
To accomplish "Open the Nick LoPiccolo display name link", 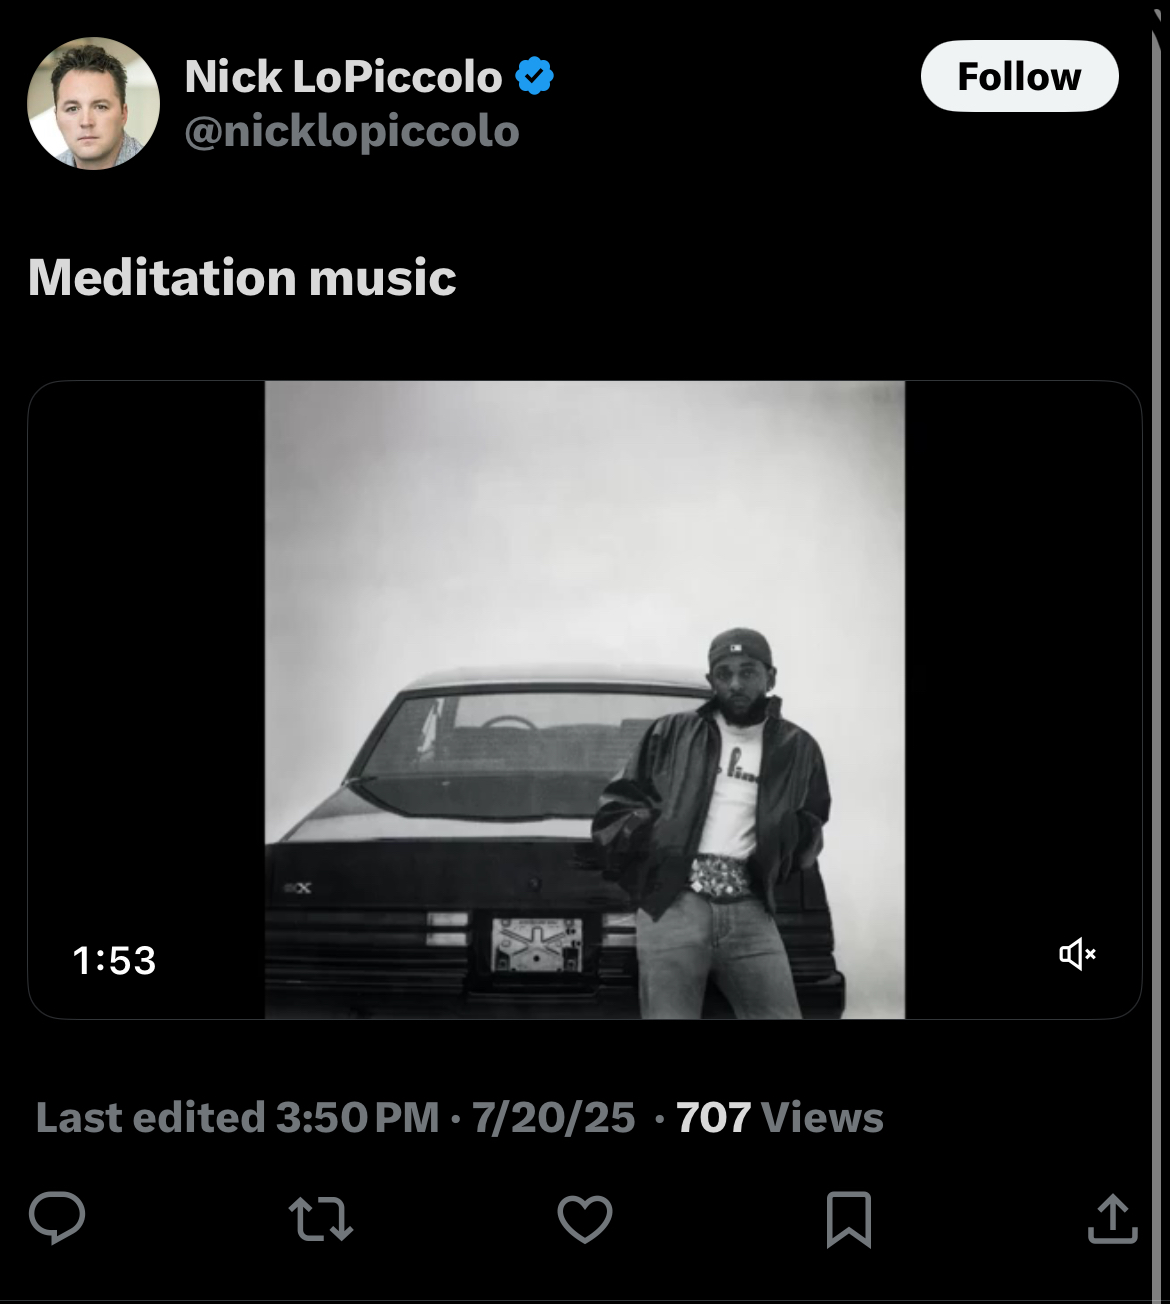I will pos(343,77).
